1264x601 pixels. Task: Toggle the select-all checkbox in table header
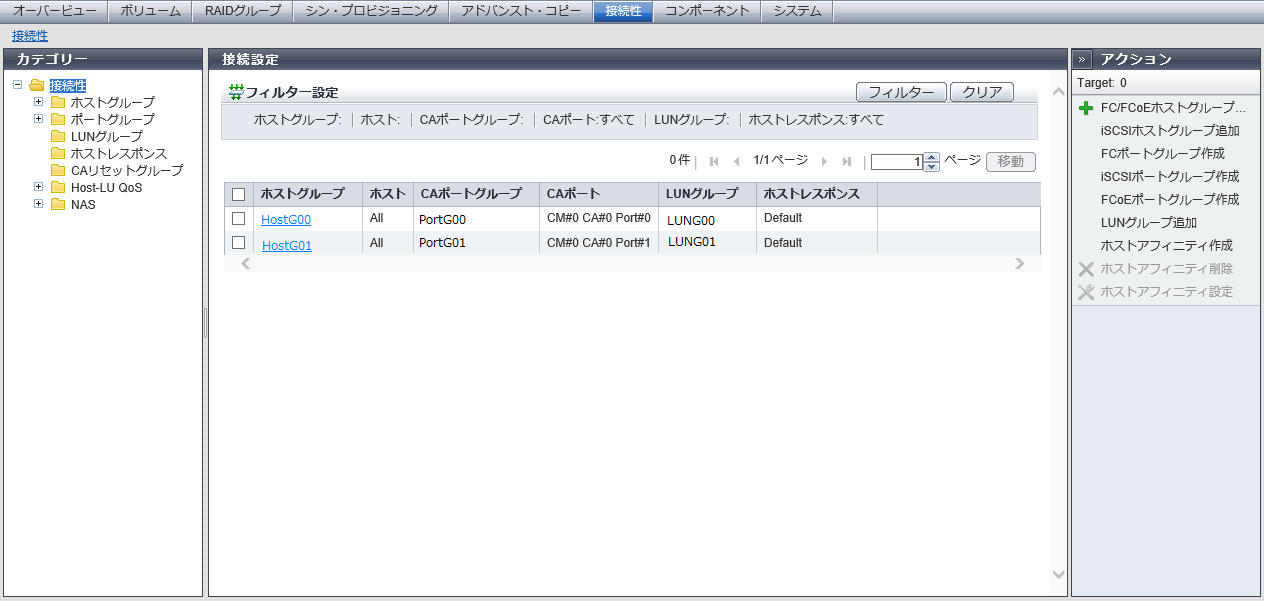tap(238, 194)
